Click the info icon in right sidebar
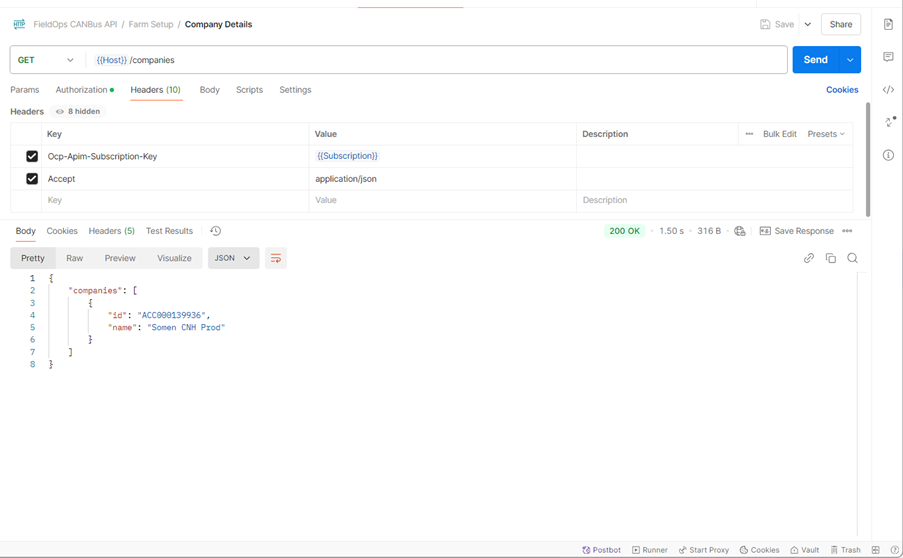 coord(888,155)
